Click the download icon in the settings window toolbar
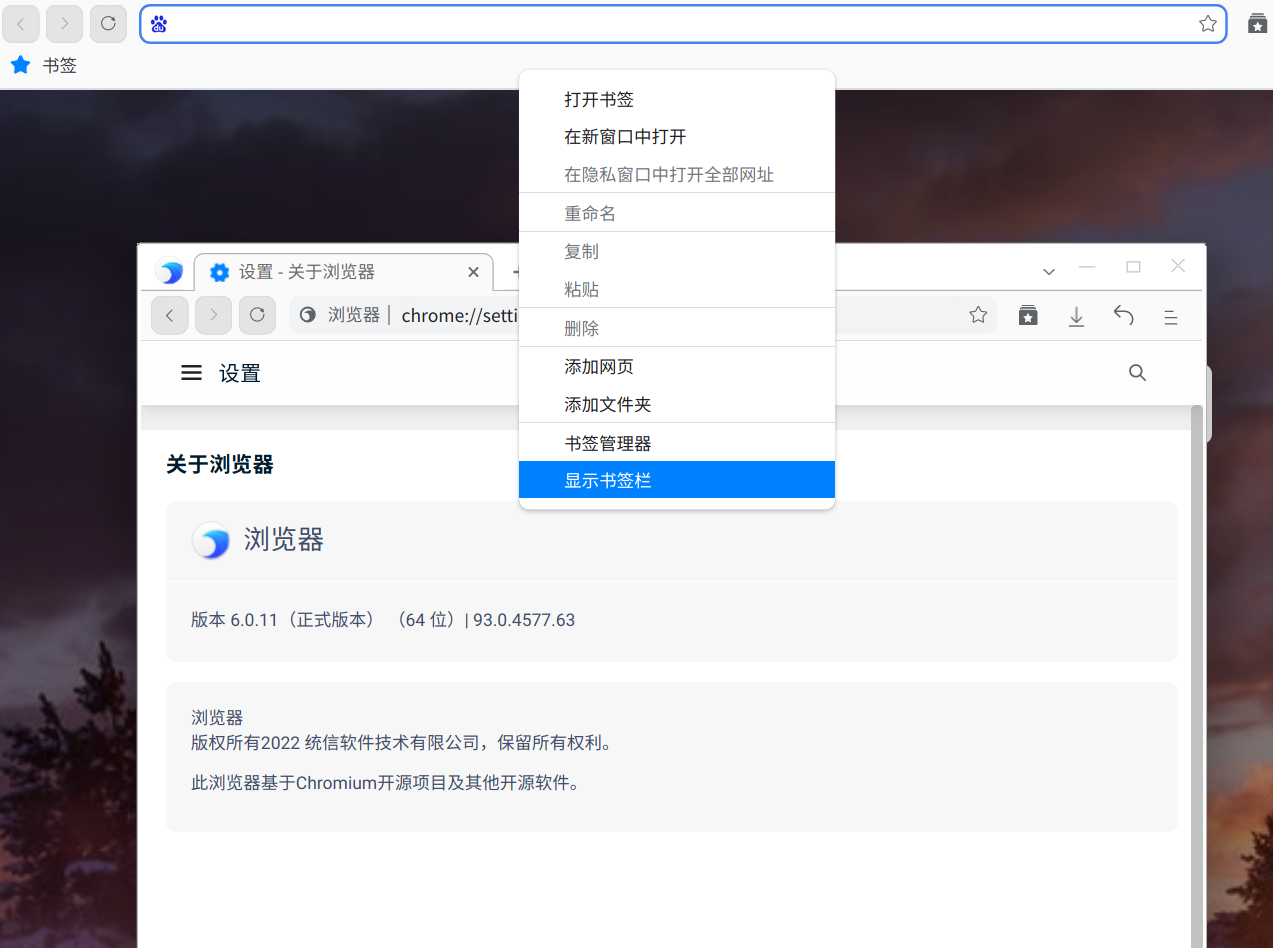 tap(1076, 316)
